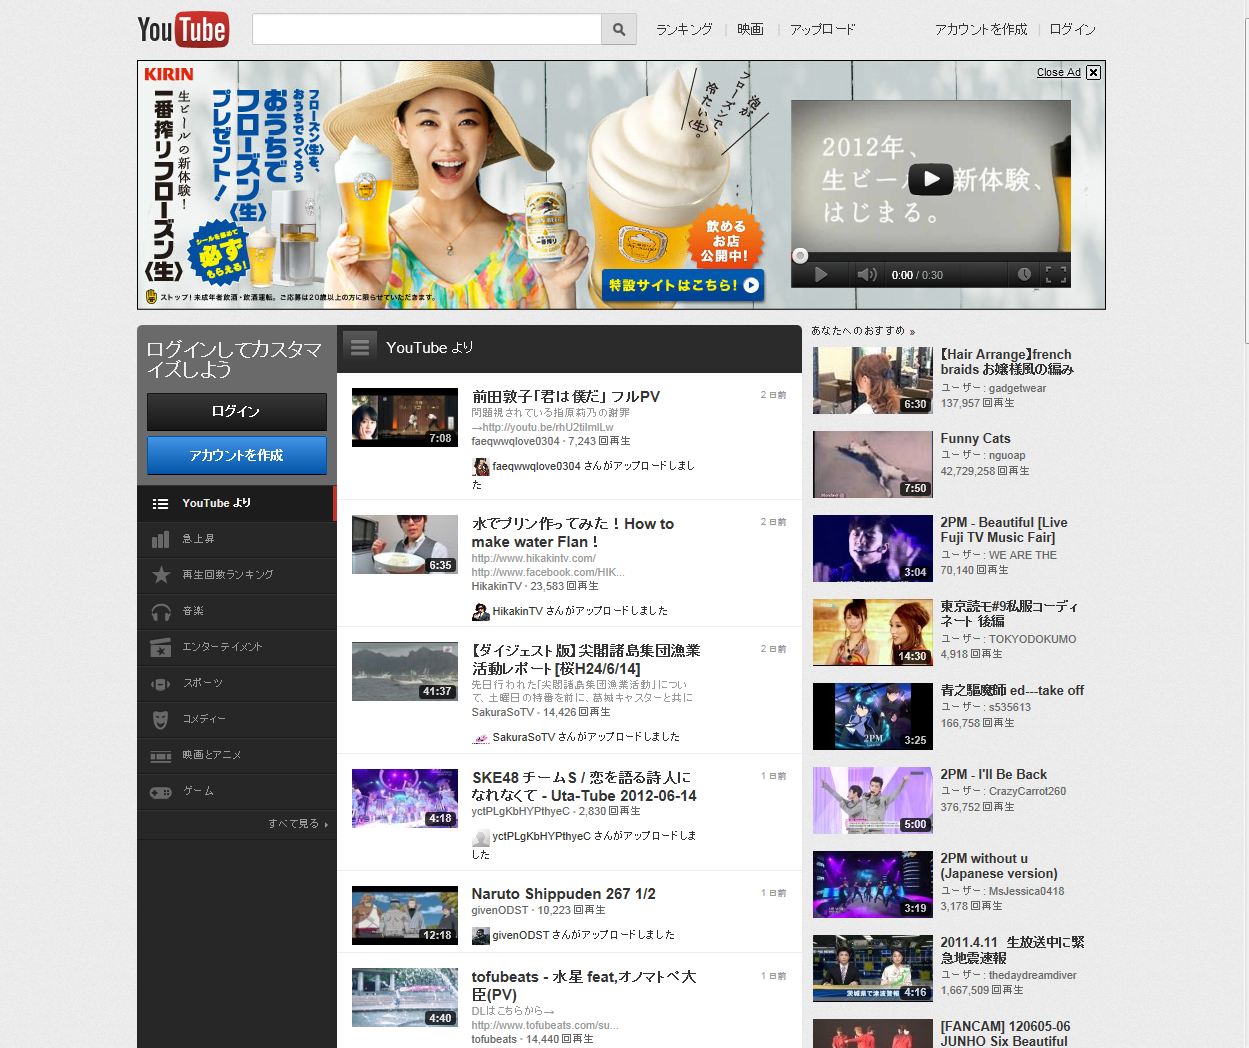Click the TOKYODOKUMO user name
This screenshot has height=1048, width=1249.
click(1033, 639)
